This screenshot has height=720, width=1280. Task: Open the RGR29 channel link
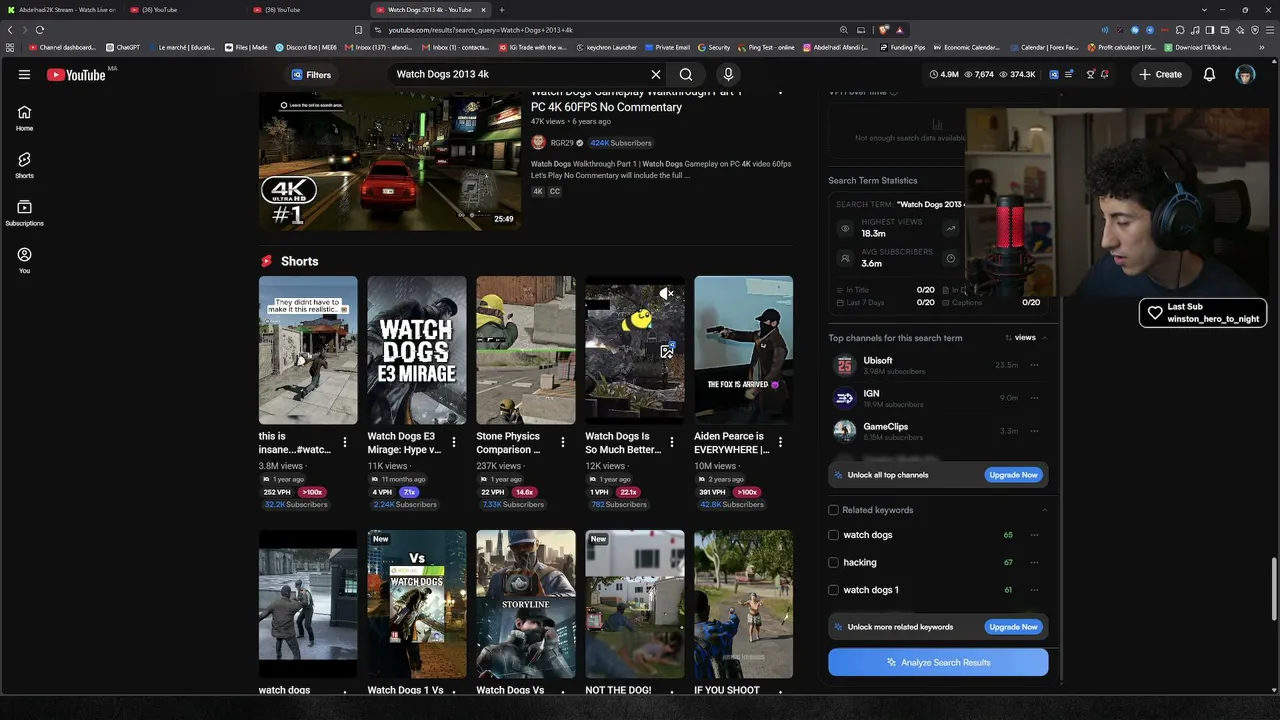[x=563, y=143]
